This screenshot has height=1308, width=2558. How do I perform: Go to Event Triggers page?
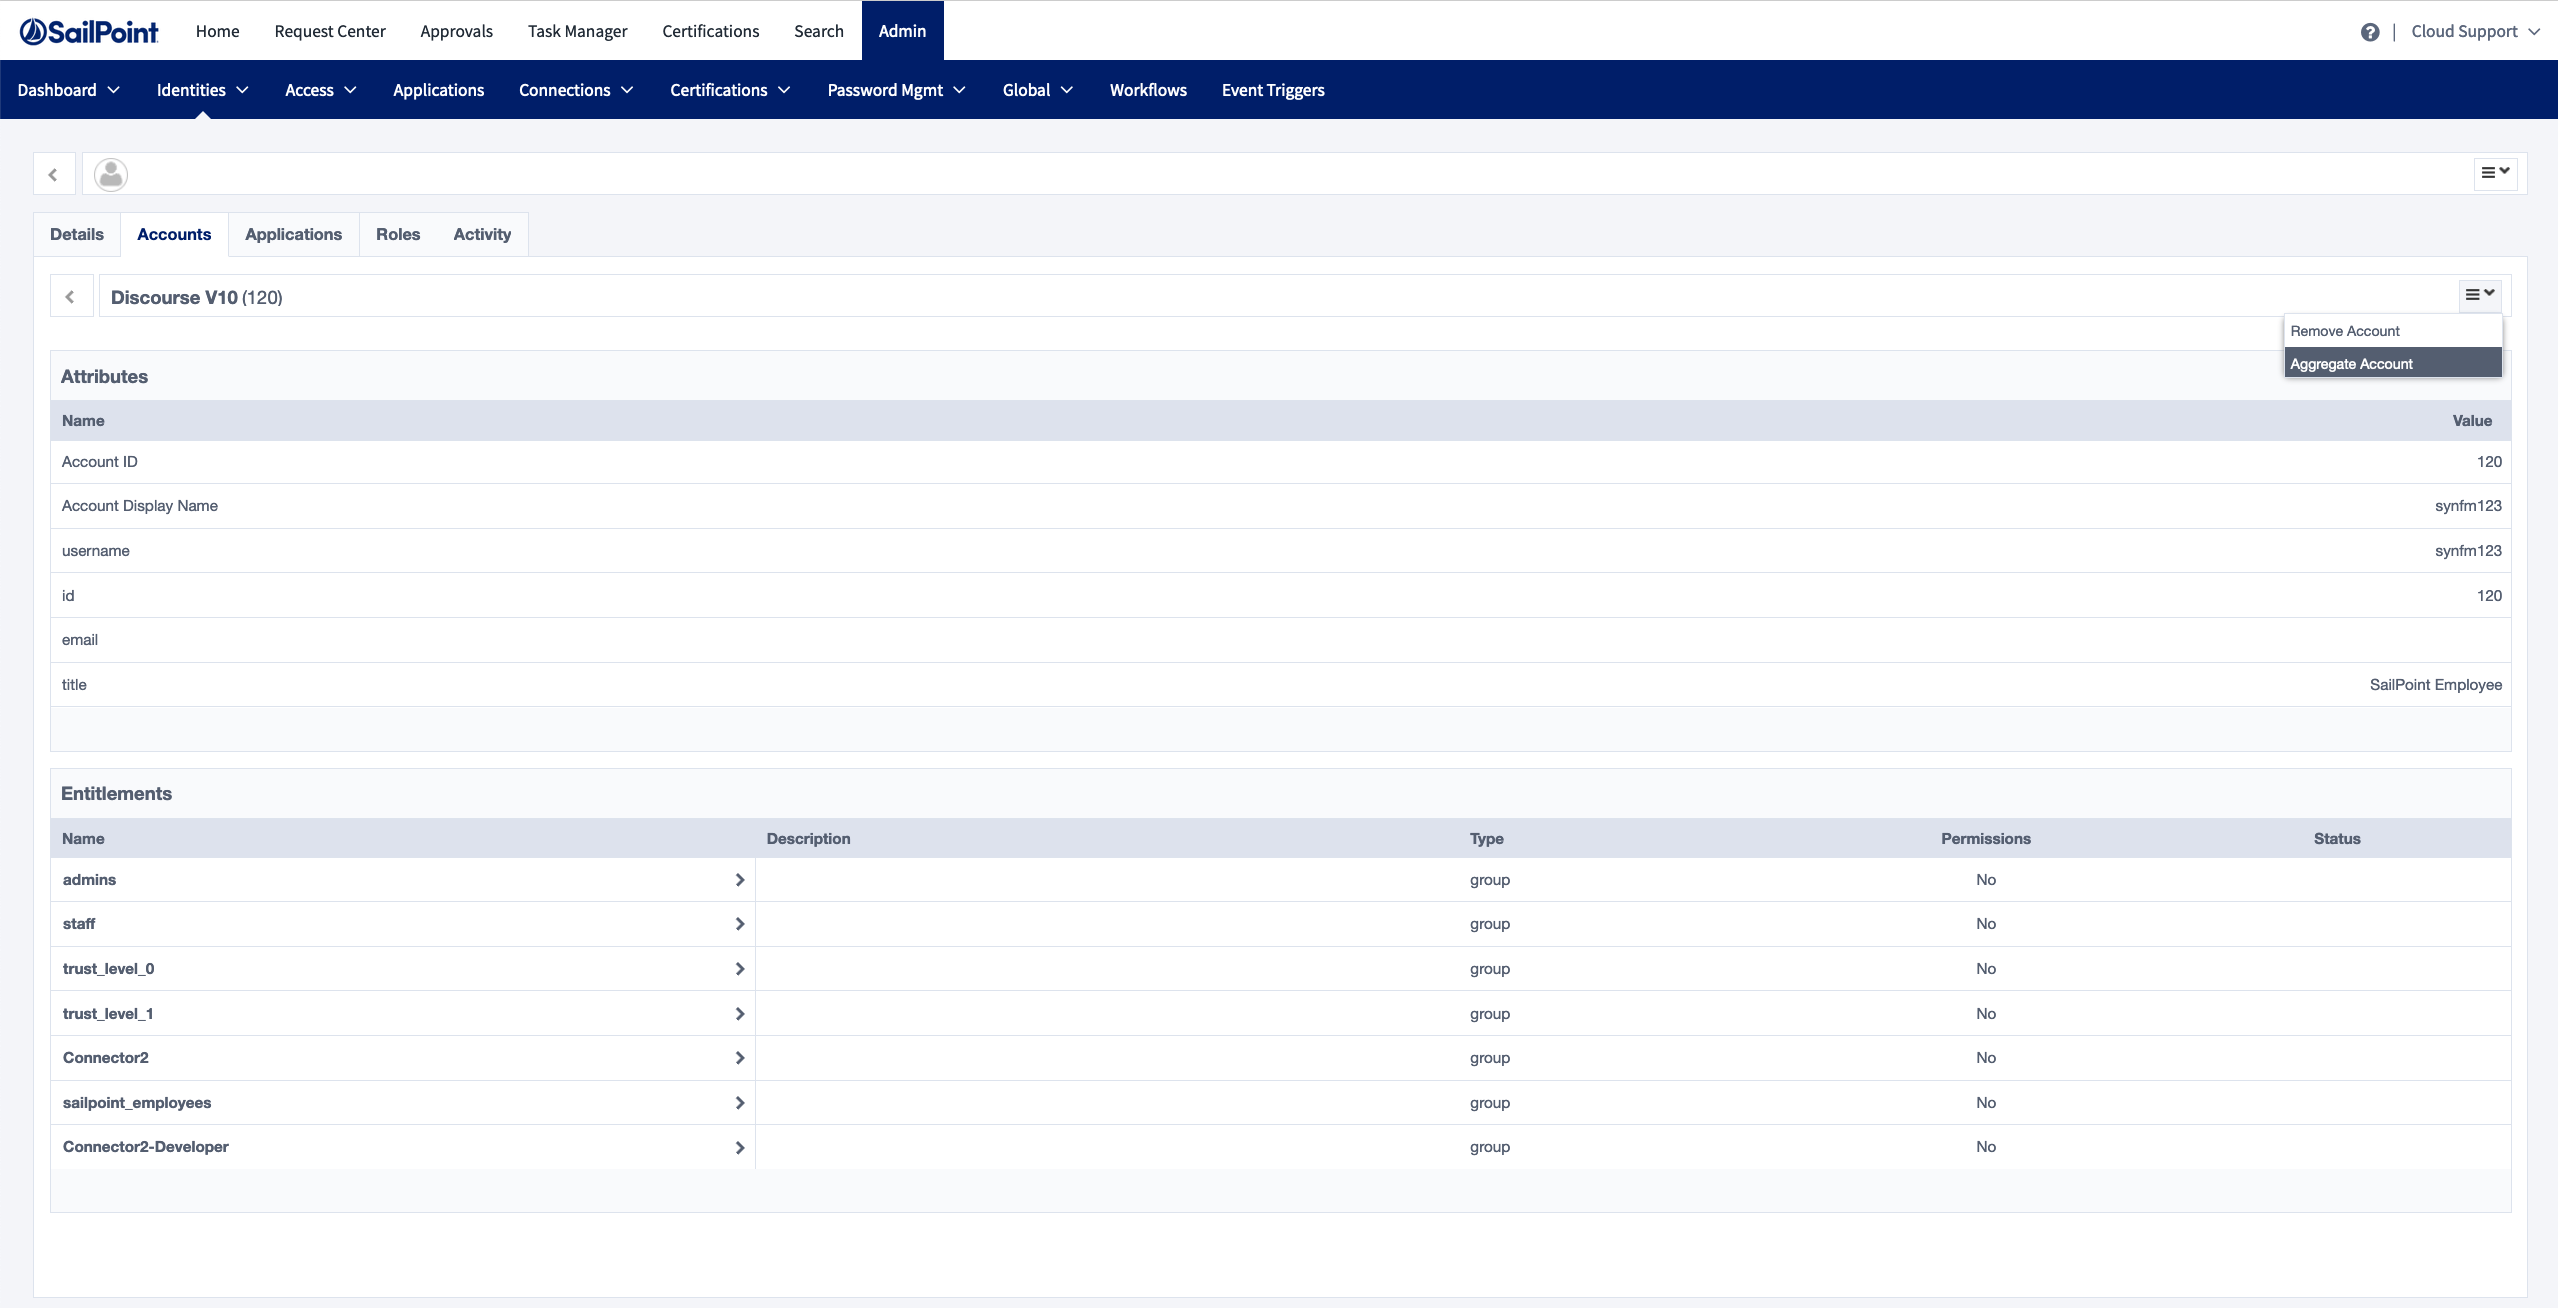point(1272,90)
